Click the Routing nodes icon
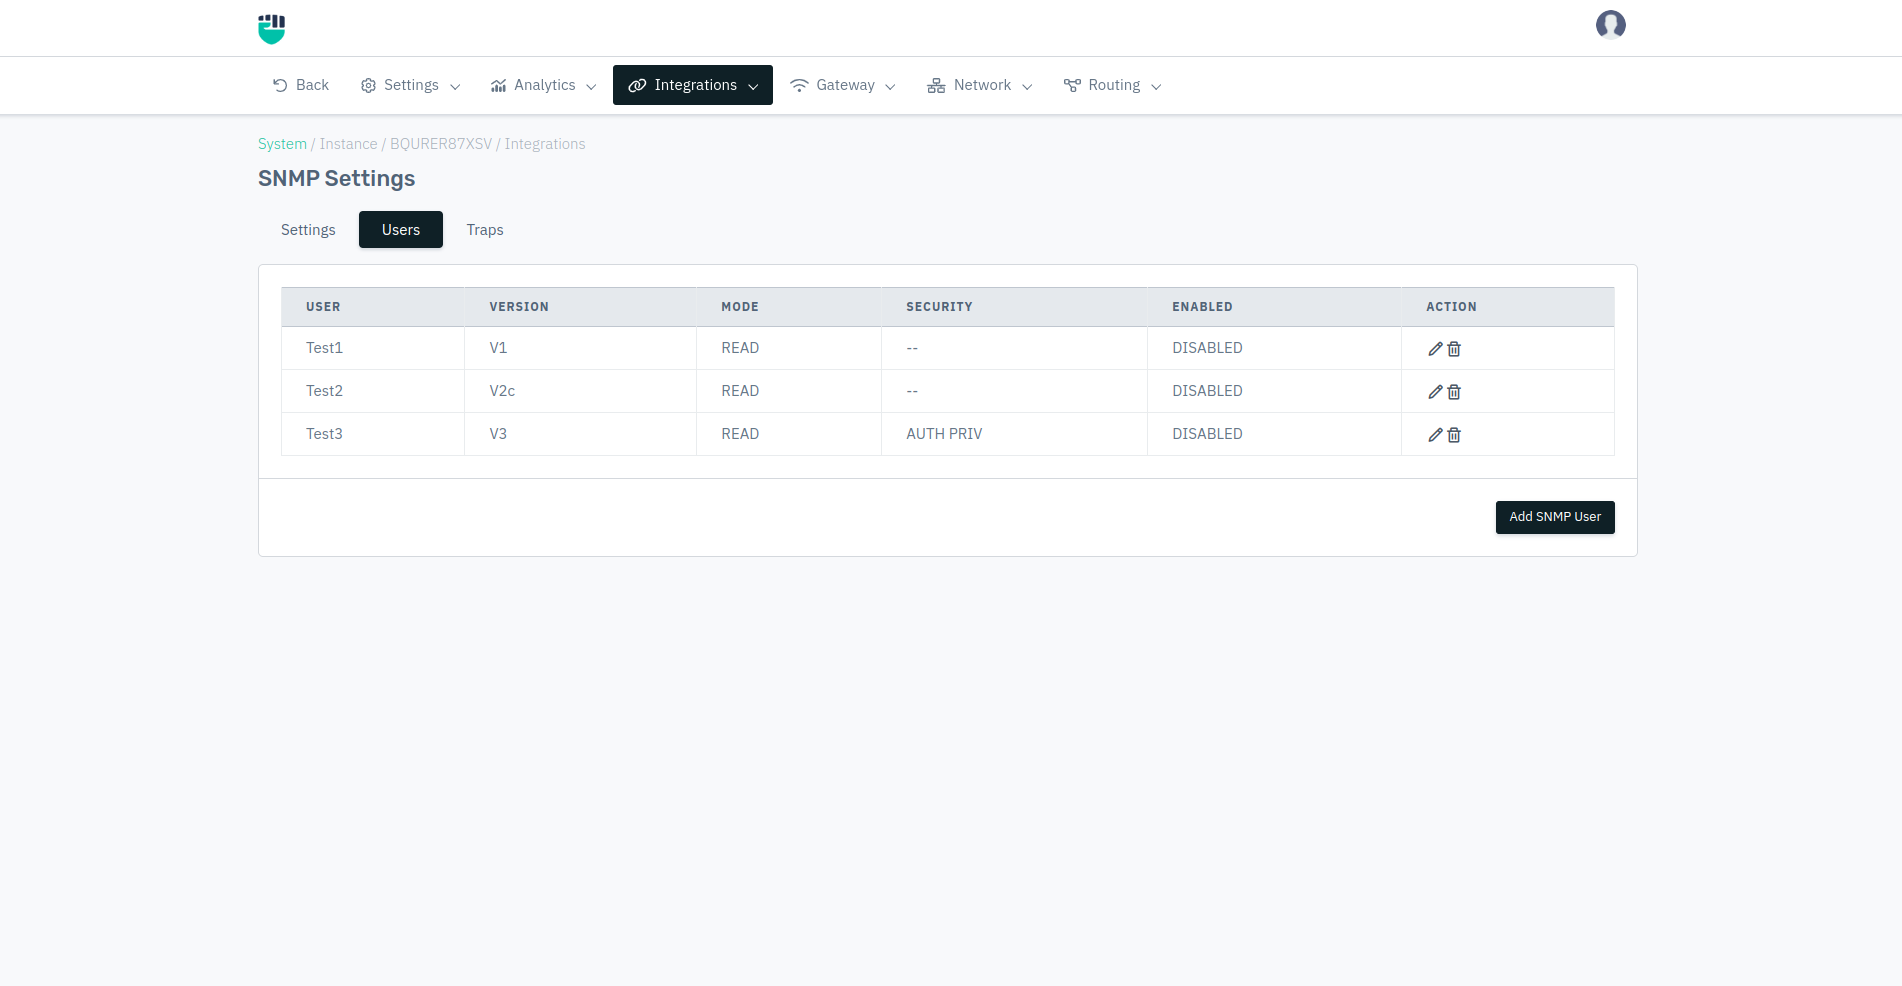Viewport: 1902px width, 986px height. [1072, 86]
